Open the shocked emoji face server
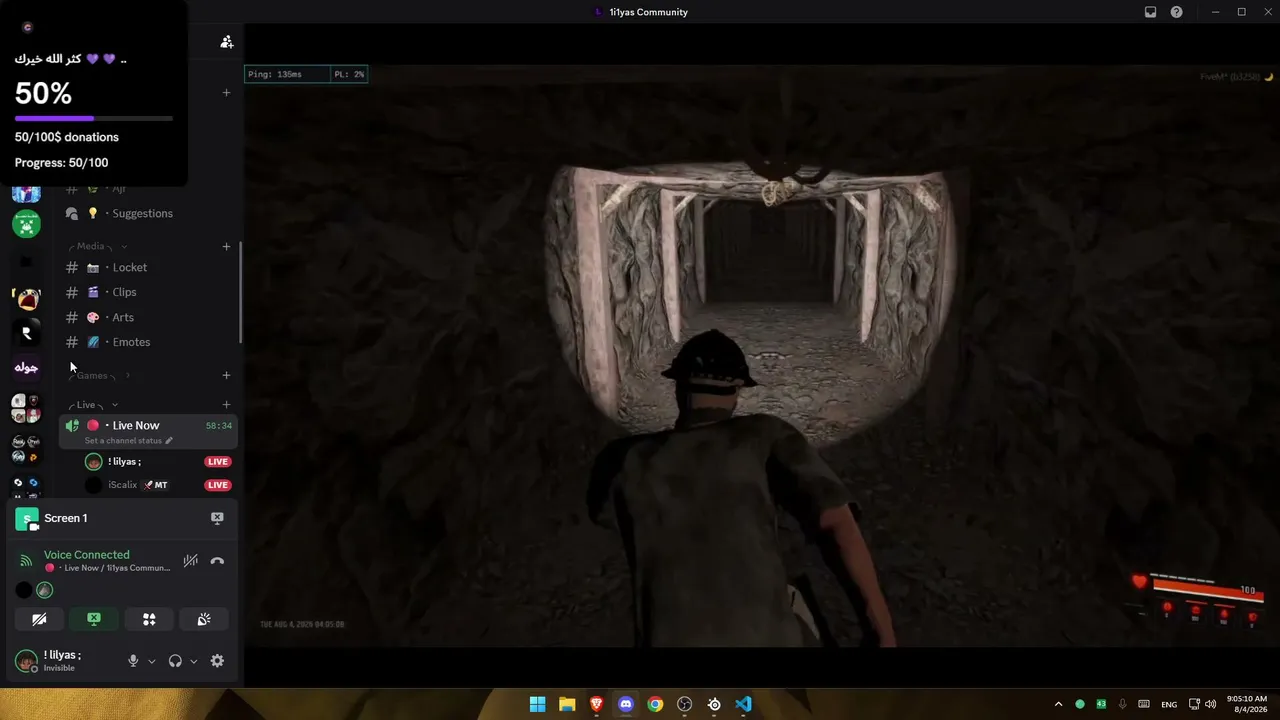Screen dimensions: 1280x720 [26, 298]
